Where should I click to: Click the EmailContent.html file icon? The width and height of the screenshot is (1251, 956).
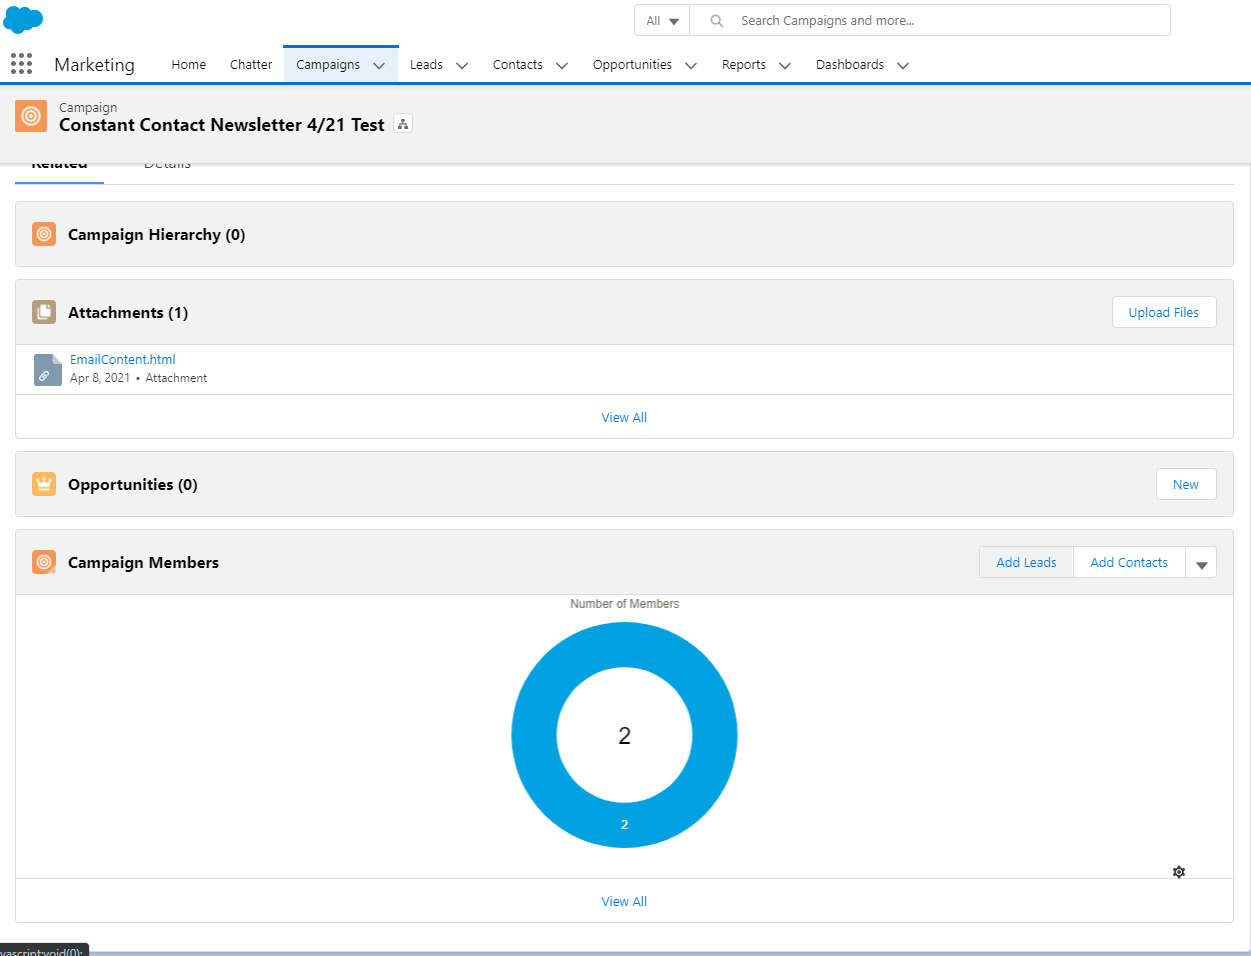click(47, 369)
